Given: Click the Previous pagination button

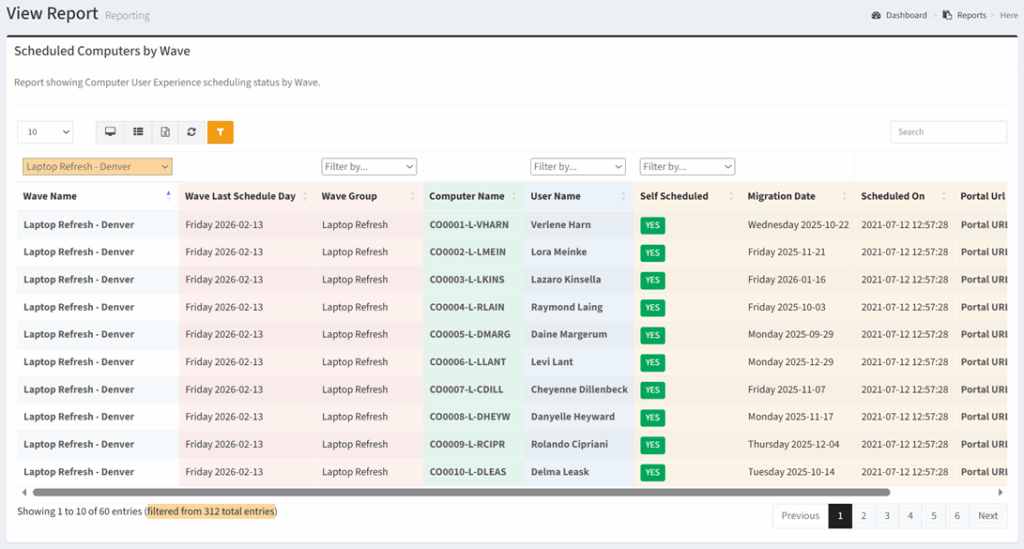Looking at the screenshot, I should 801,516.
